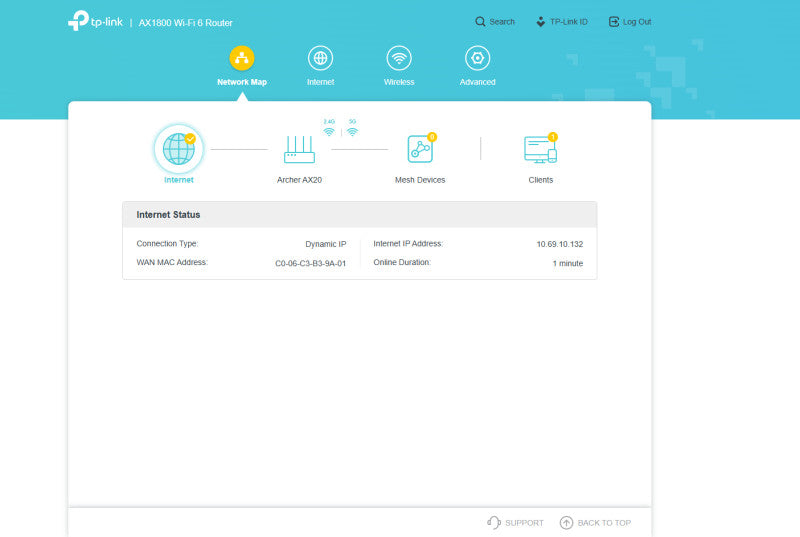Image resolution: width=800 pixels, height=537 pixels.
Task: Click the Log Out link text
Action: (x=637, y=22)
